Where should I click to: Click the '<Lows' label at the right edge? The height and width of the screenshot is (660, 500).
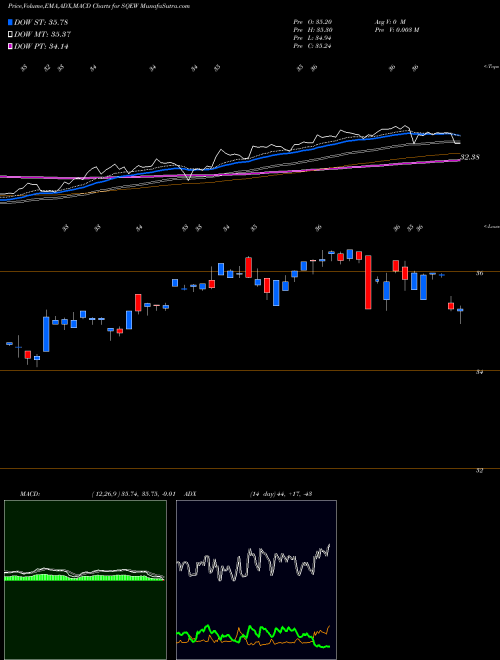(491, 226)
